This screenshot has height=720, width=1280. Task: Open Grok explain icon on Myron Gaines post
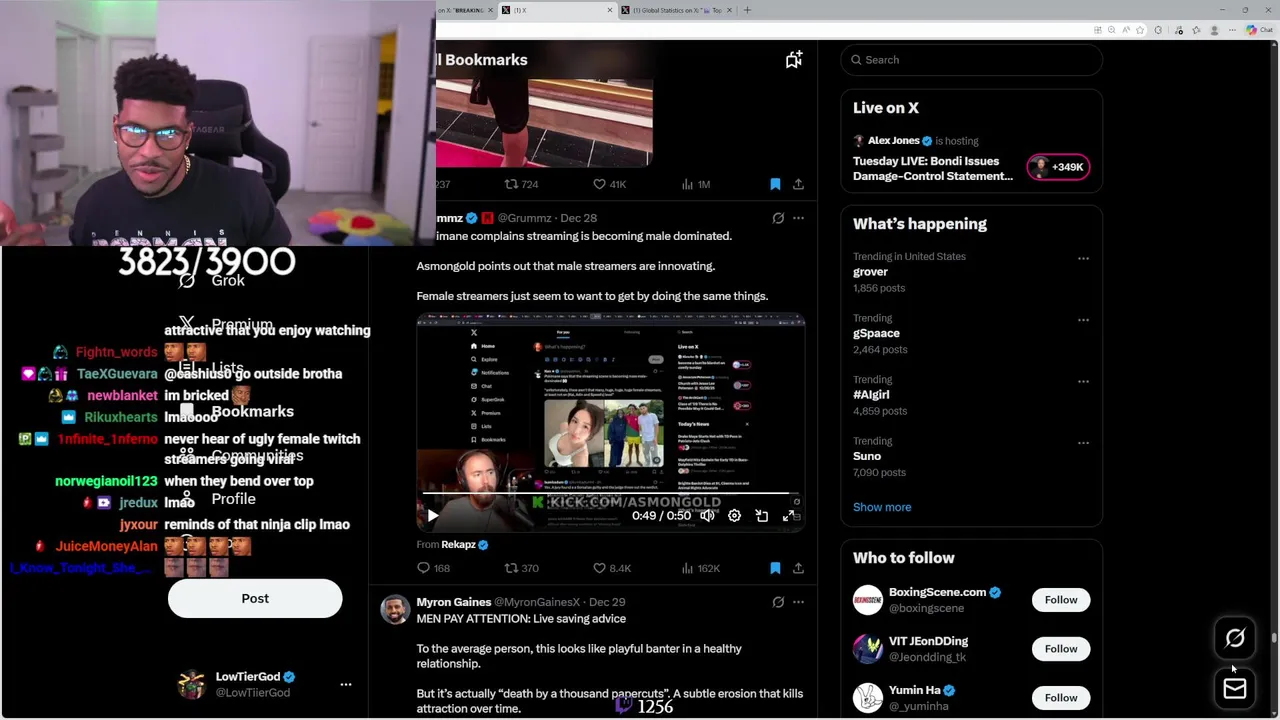(x=778, y=602)
